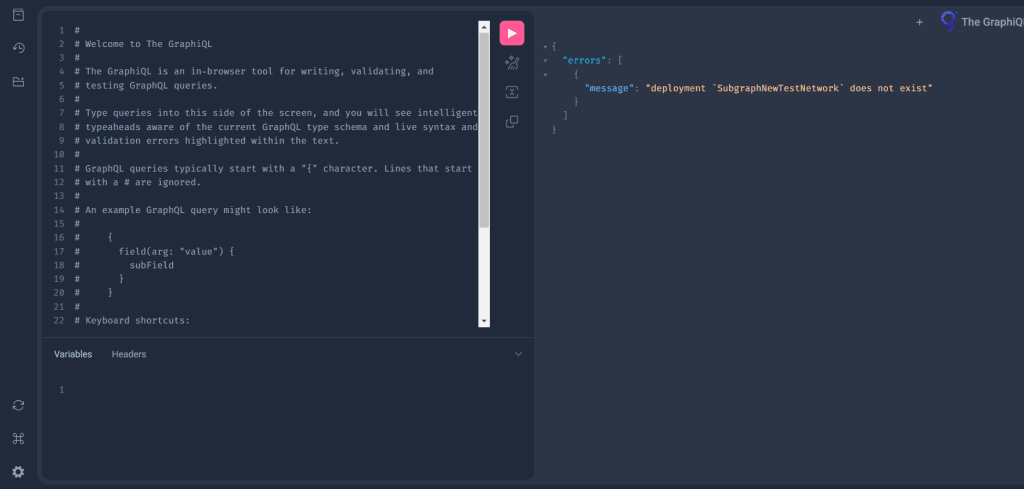
Task: Click the query editor scrollbar thumb
Action: coord(484,130)
